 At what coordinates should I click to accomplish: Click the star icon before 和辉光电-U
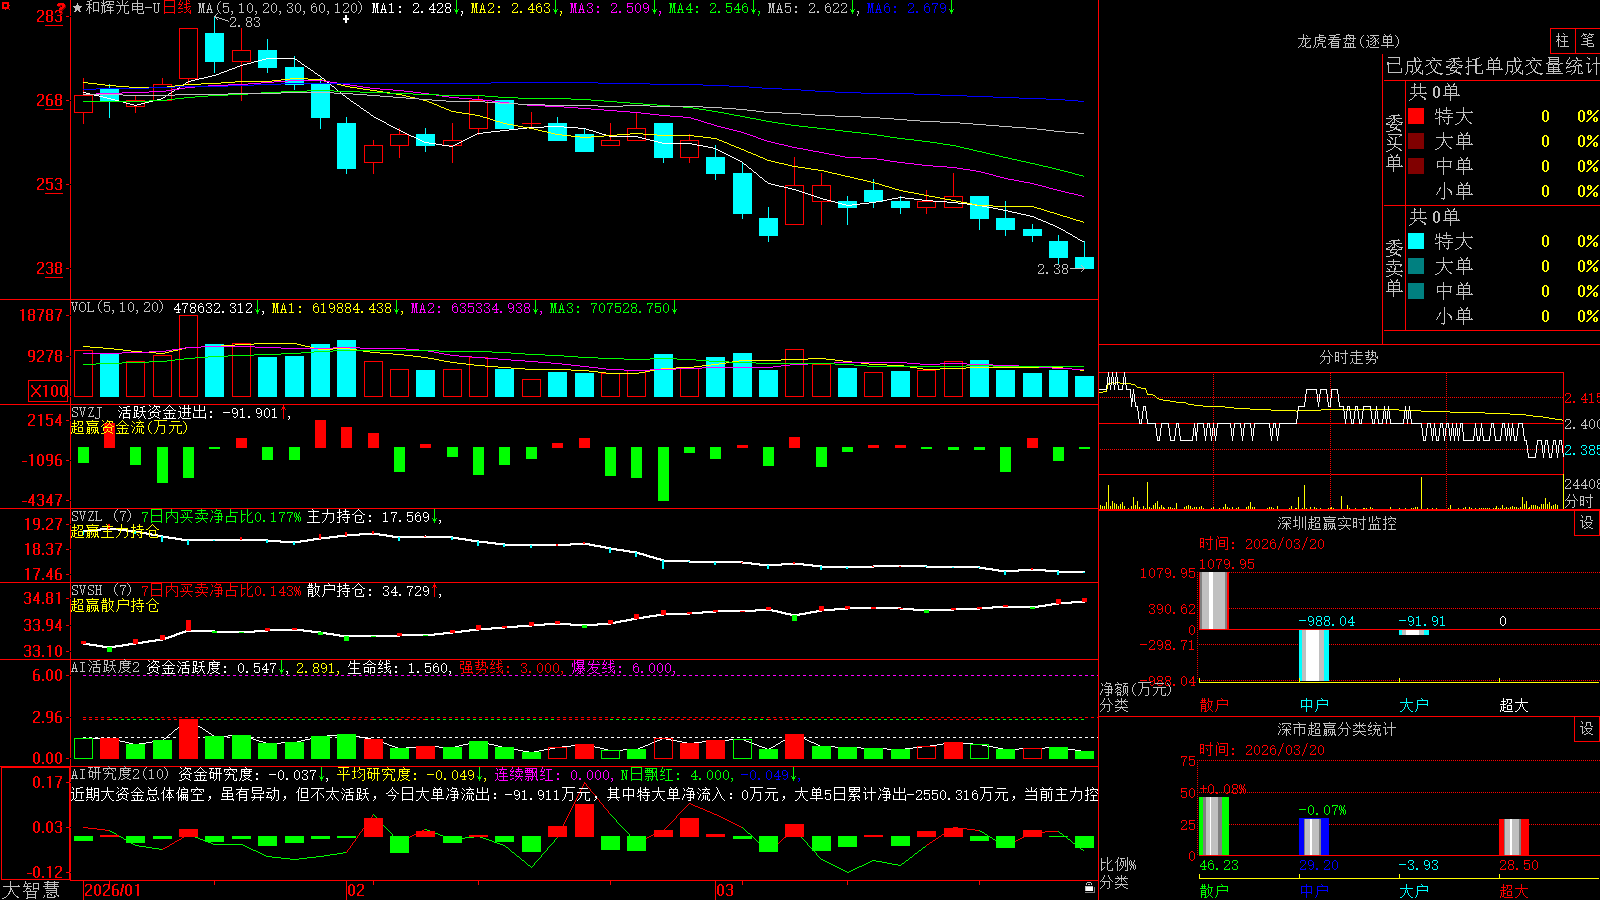coord(77,8)
